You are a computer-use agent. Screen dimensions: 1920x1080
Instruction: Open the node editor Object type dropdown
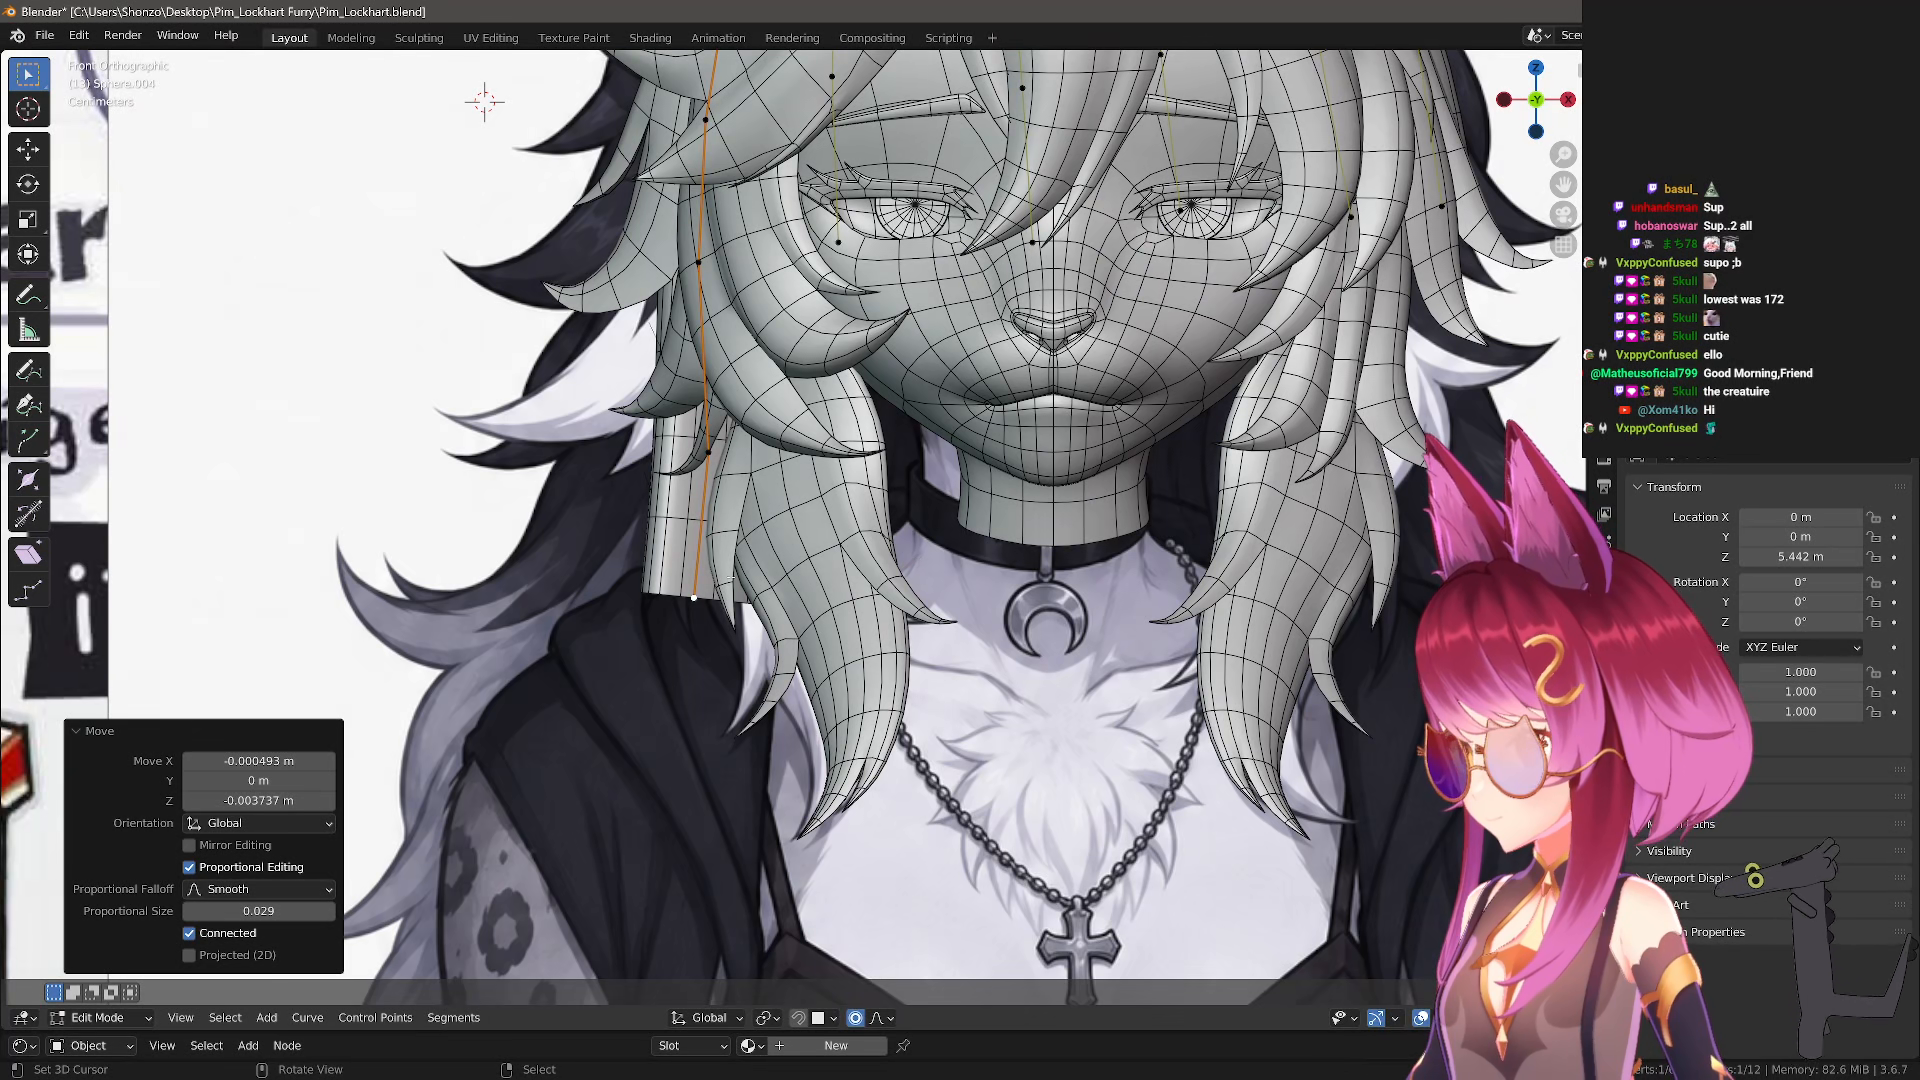(92, 1046)
